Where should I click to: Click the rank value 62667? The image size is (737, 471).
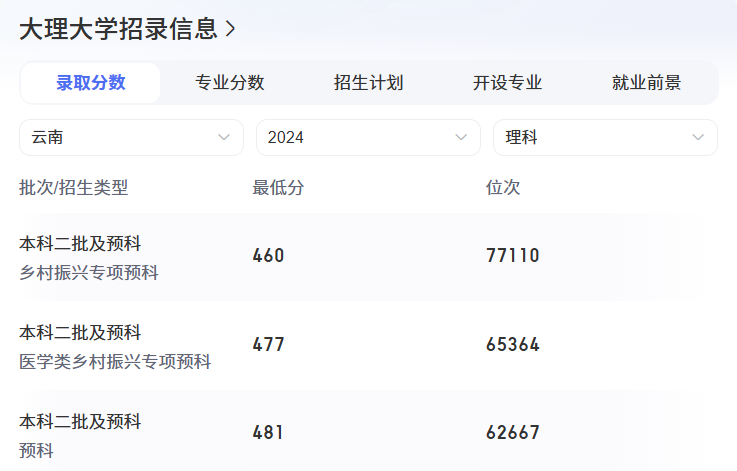pyautogui.click(x=513, y=432)
